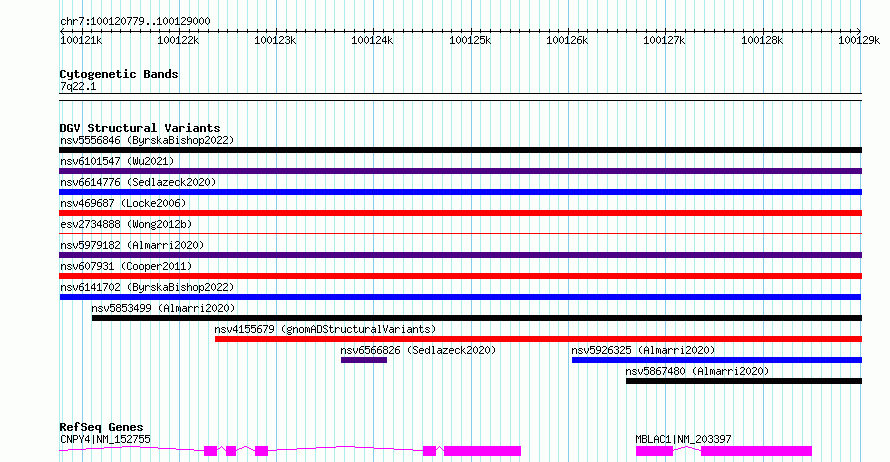This screenshot has width=890, height=462.
Task: Click the first MBLAC1 exon block
Action: (654, 451)
